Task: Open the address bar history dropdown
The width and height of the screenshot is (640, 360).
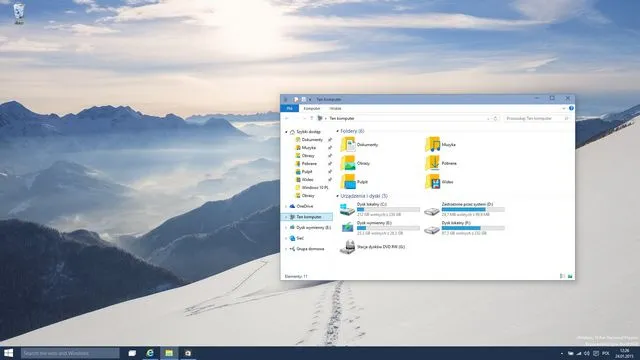Action: (x=488, y=118)
